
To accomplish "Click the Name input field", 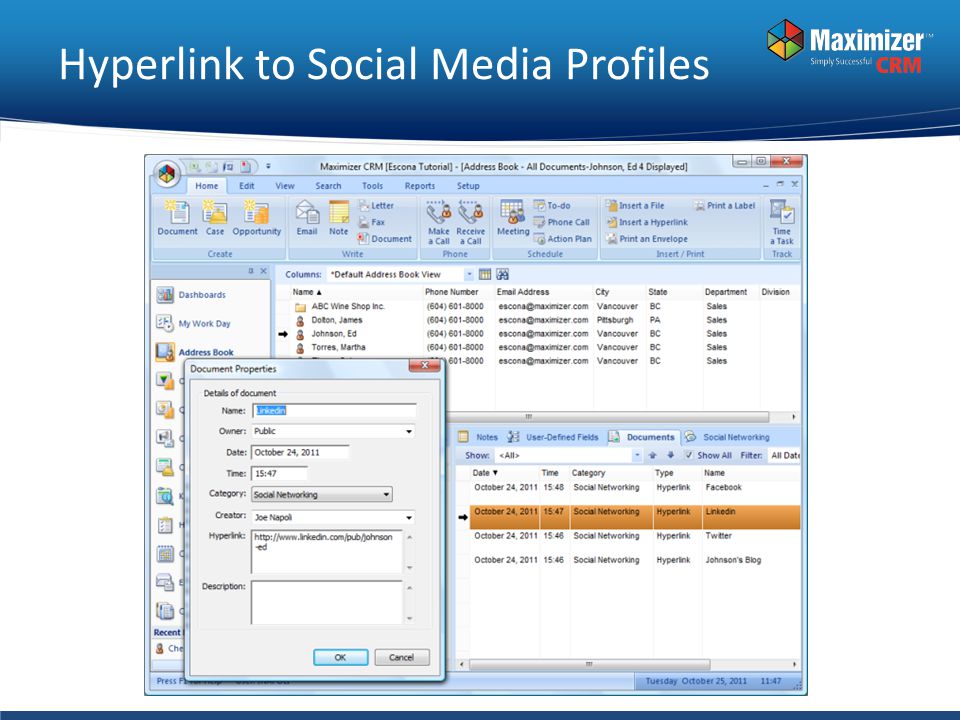I will pos(334,410).
